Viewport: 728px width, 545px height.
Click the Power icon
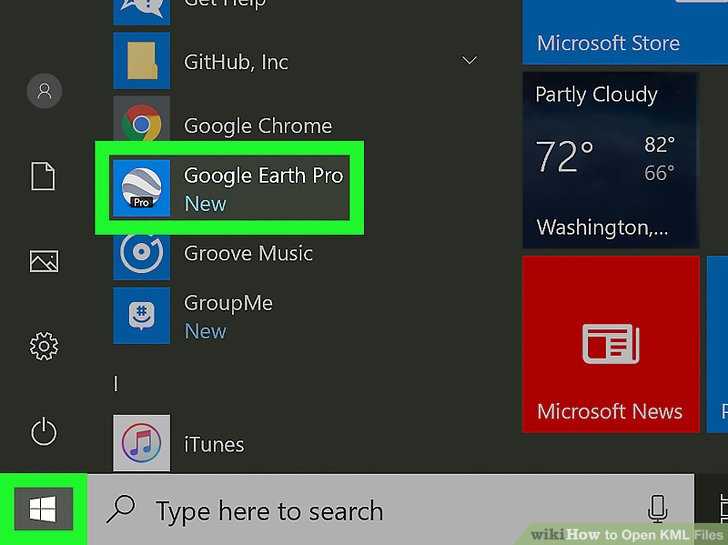tap(44, 432)
